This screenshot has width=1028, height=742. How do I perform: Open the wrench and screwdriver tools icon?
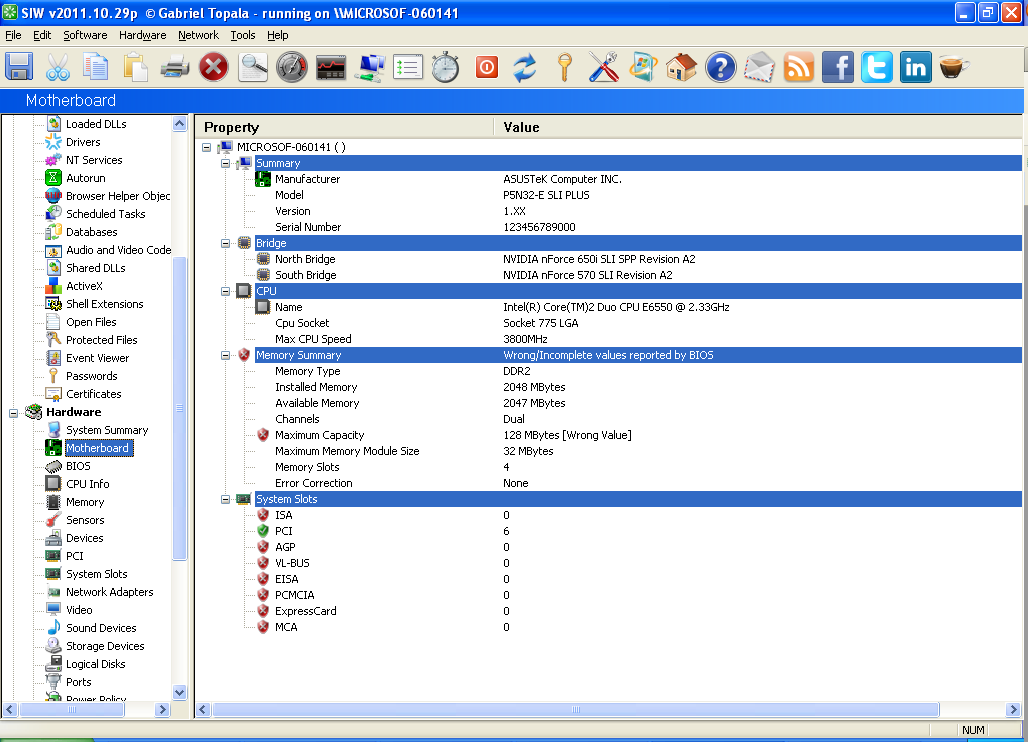(x=603, y=67)
